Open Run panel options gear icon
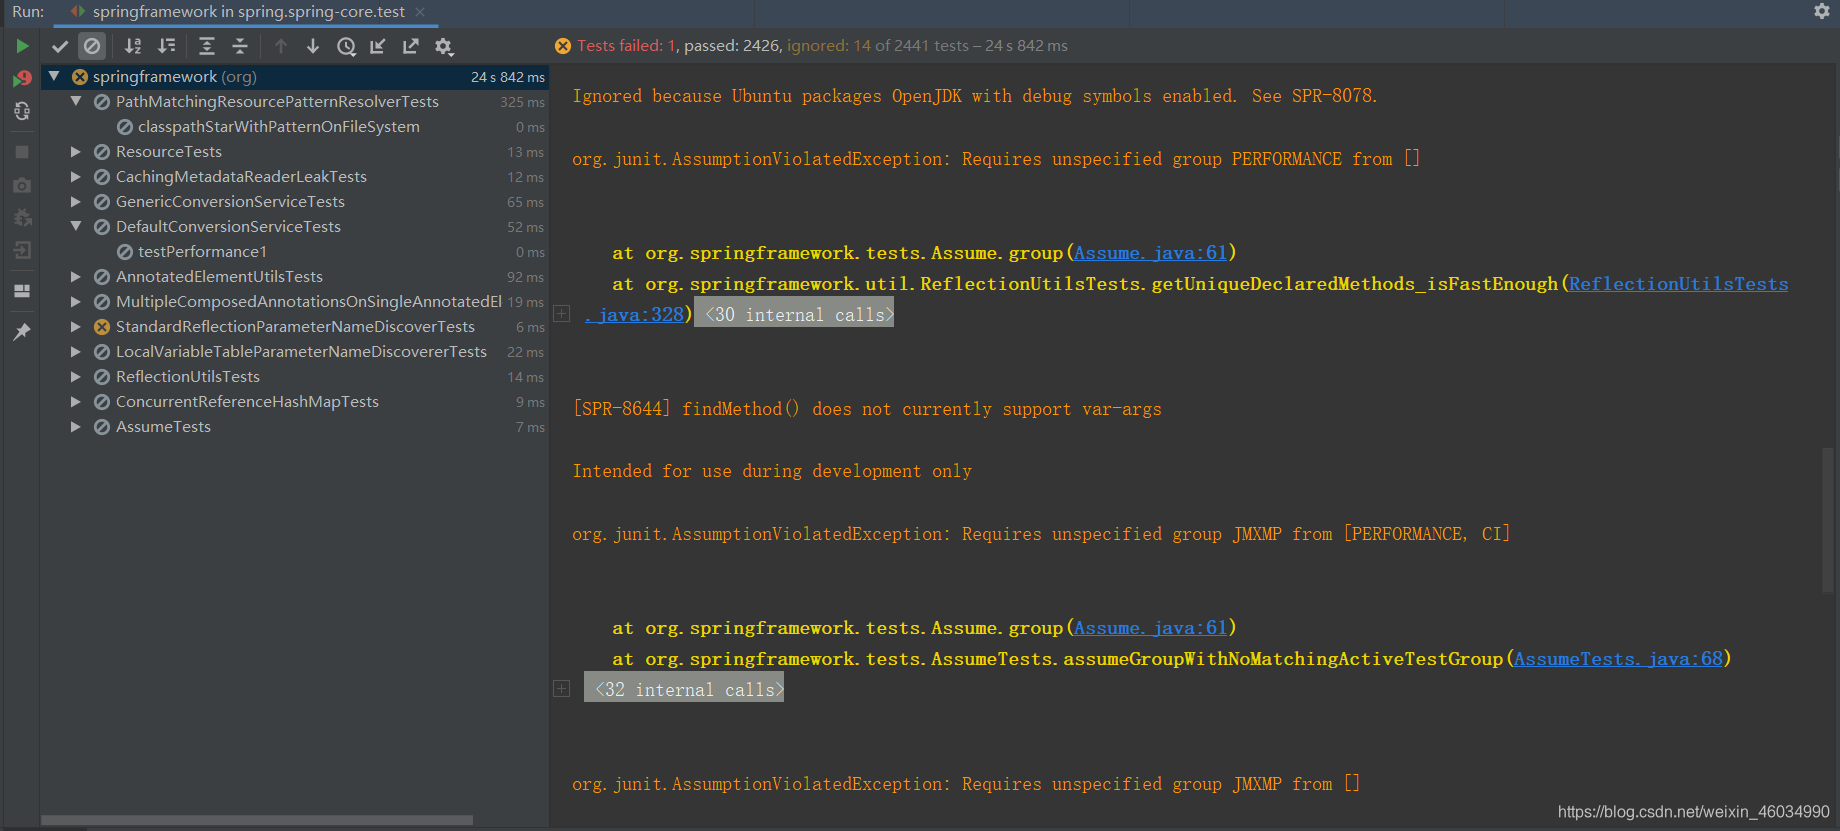 1822,11
